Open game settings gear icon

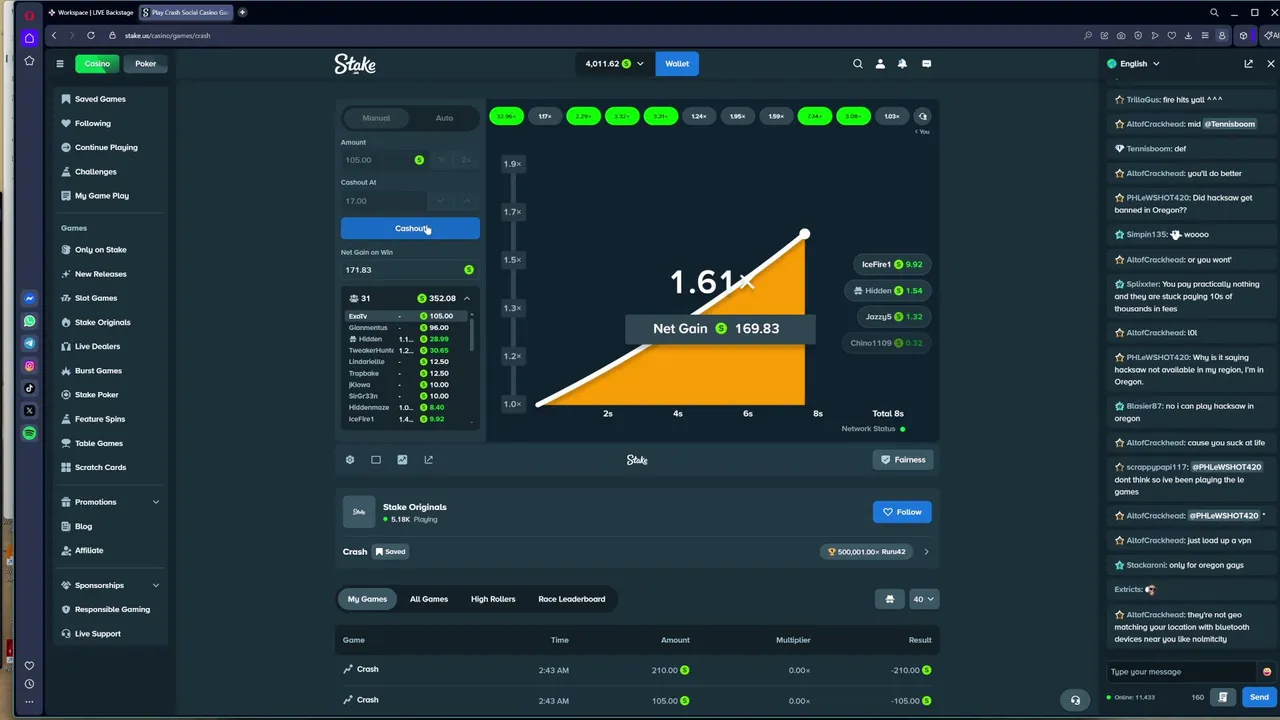coord(350,460)
